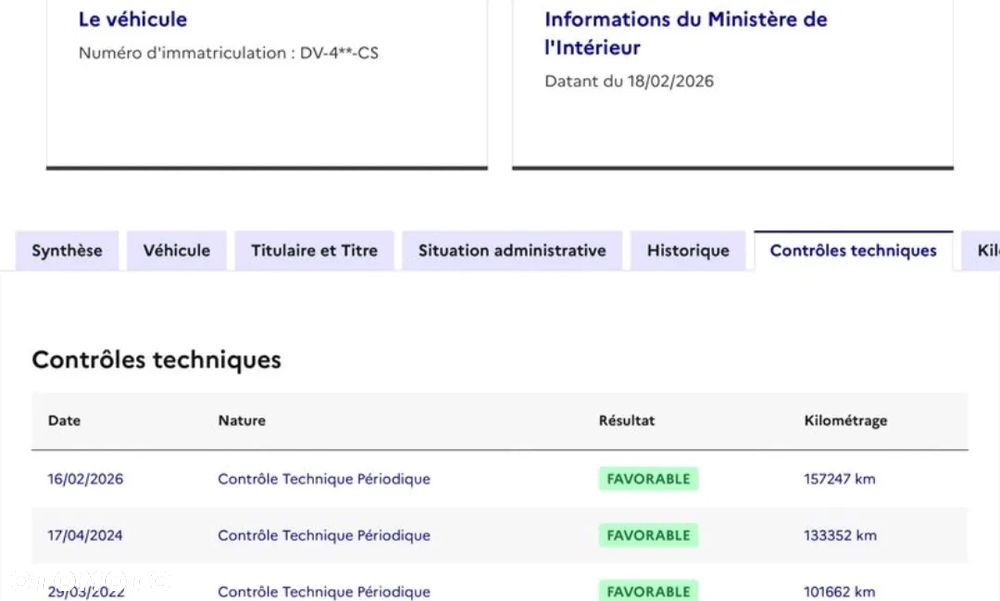Click the Kilométrage column header
The image size is (1000, 601).
(845, 421)
